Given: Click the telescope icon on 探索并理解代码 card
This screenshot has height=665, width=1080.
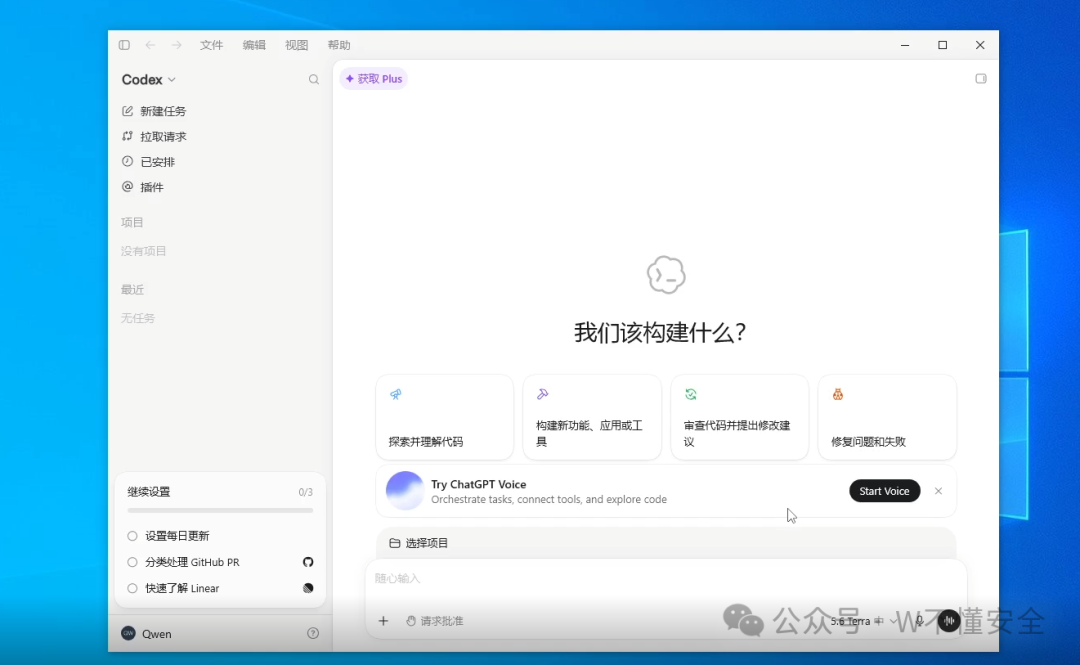Looking at the screenshot, I should coord(395,394).
